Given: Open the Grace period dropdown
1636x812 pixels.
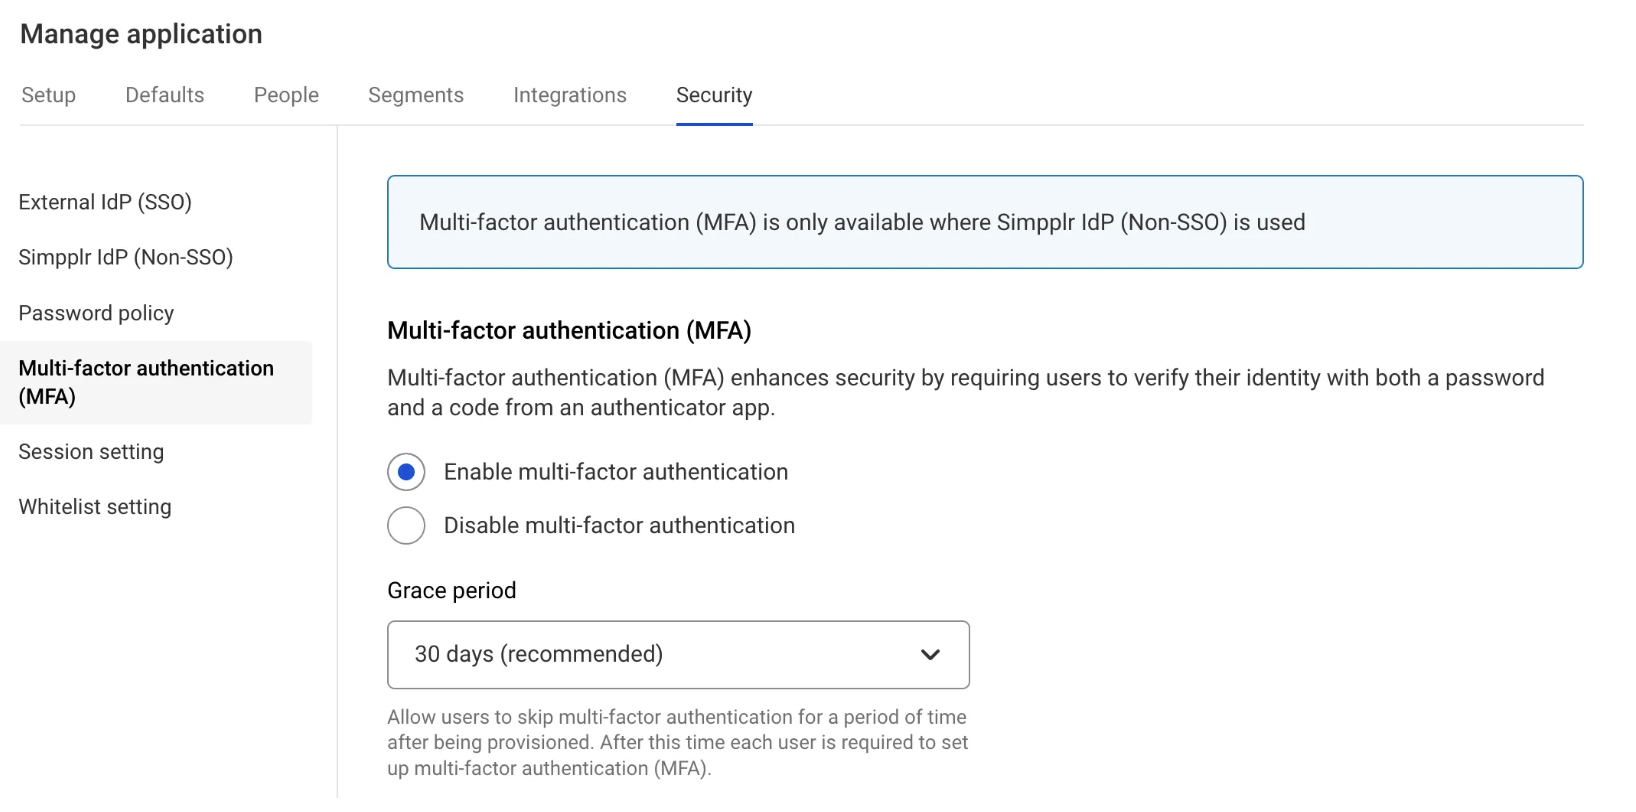Looking at the screenshot, I should tap(677, 655).
